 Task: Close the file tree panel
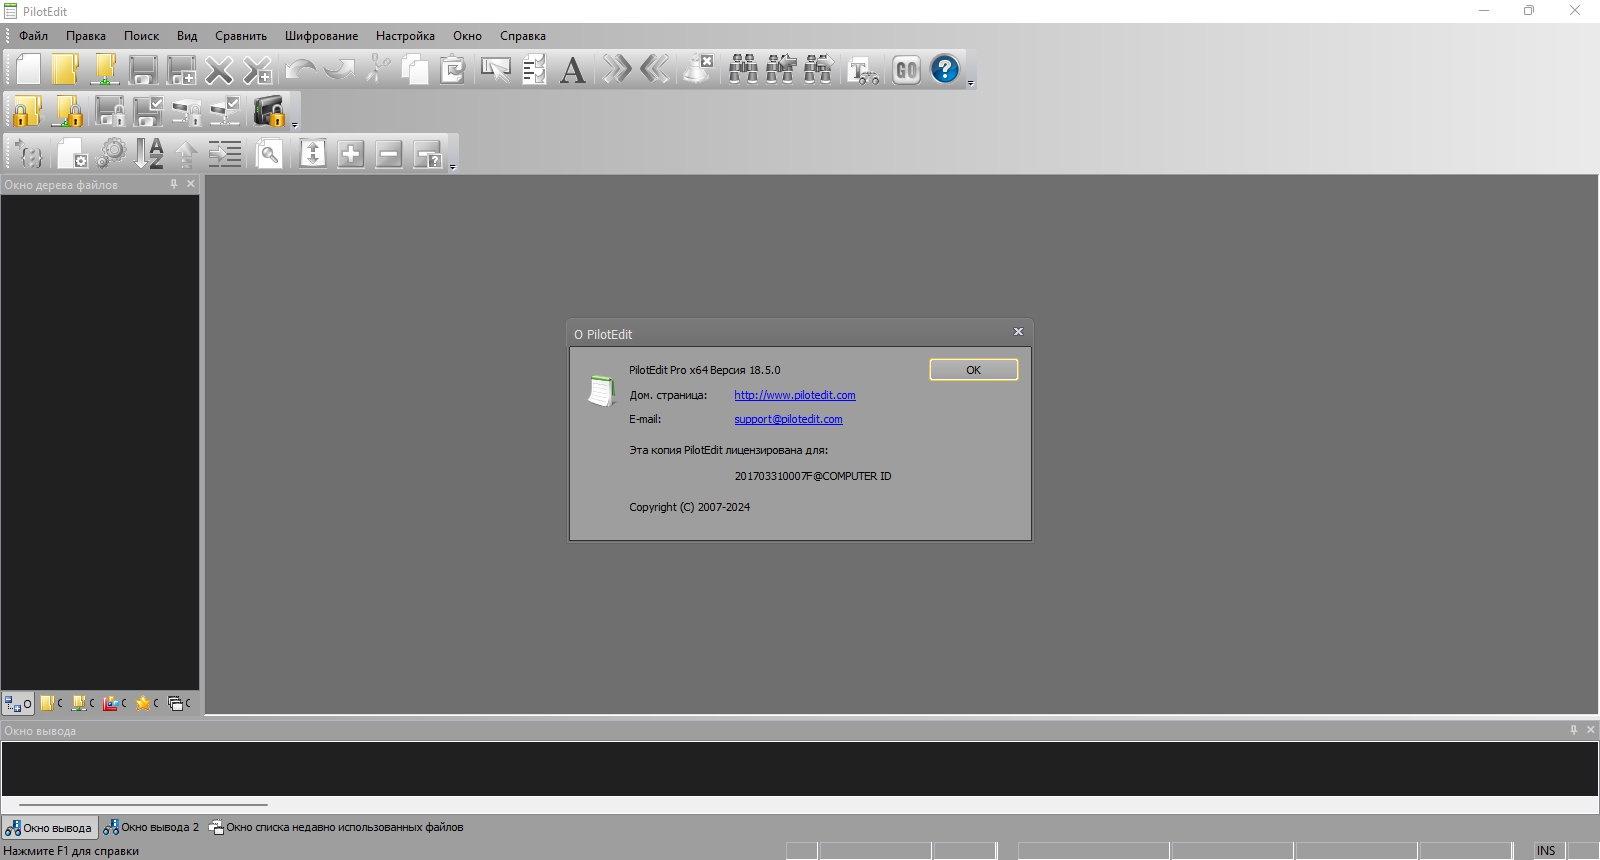click(191, 184)
